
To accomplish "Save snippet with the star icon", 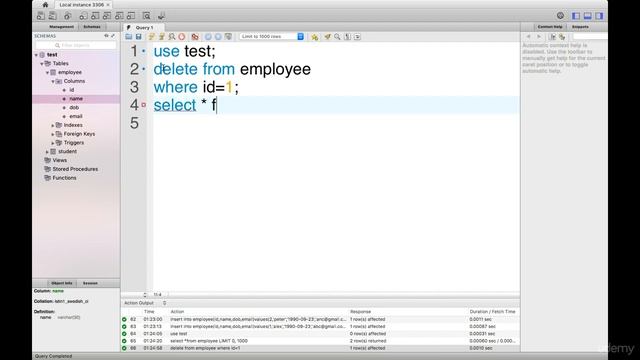I will [315, 37].
